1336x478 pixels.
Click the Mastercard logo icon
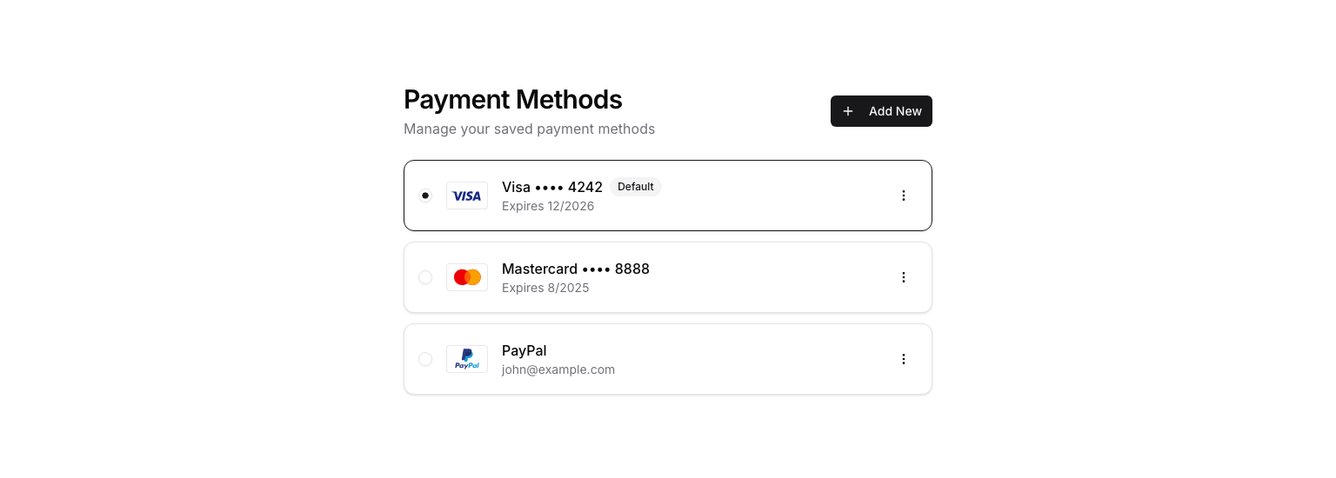click(x=467, y=277)
